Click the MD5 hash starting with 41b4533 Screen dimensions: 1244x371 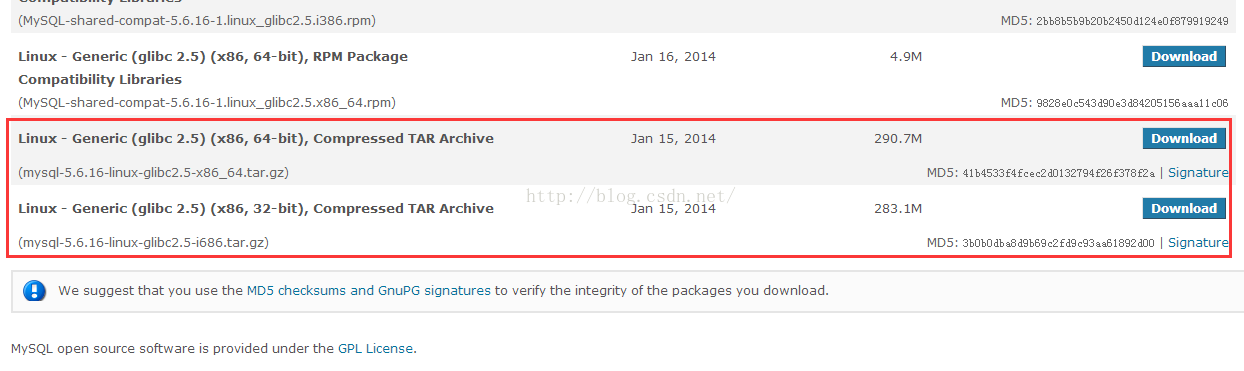pos(1058,174)
